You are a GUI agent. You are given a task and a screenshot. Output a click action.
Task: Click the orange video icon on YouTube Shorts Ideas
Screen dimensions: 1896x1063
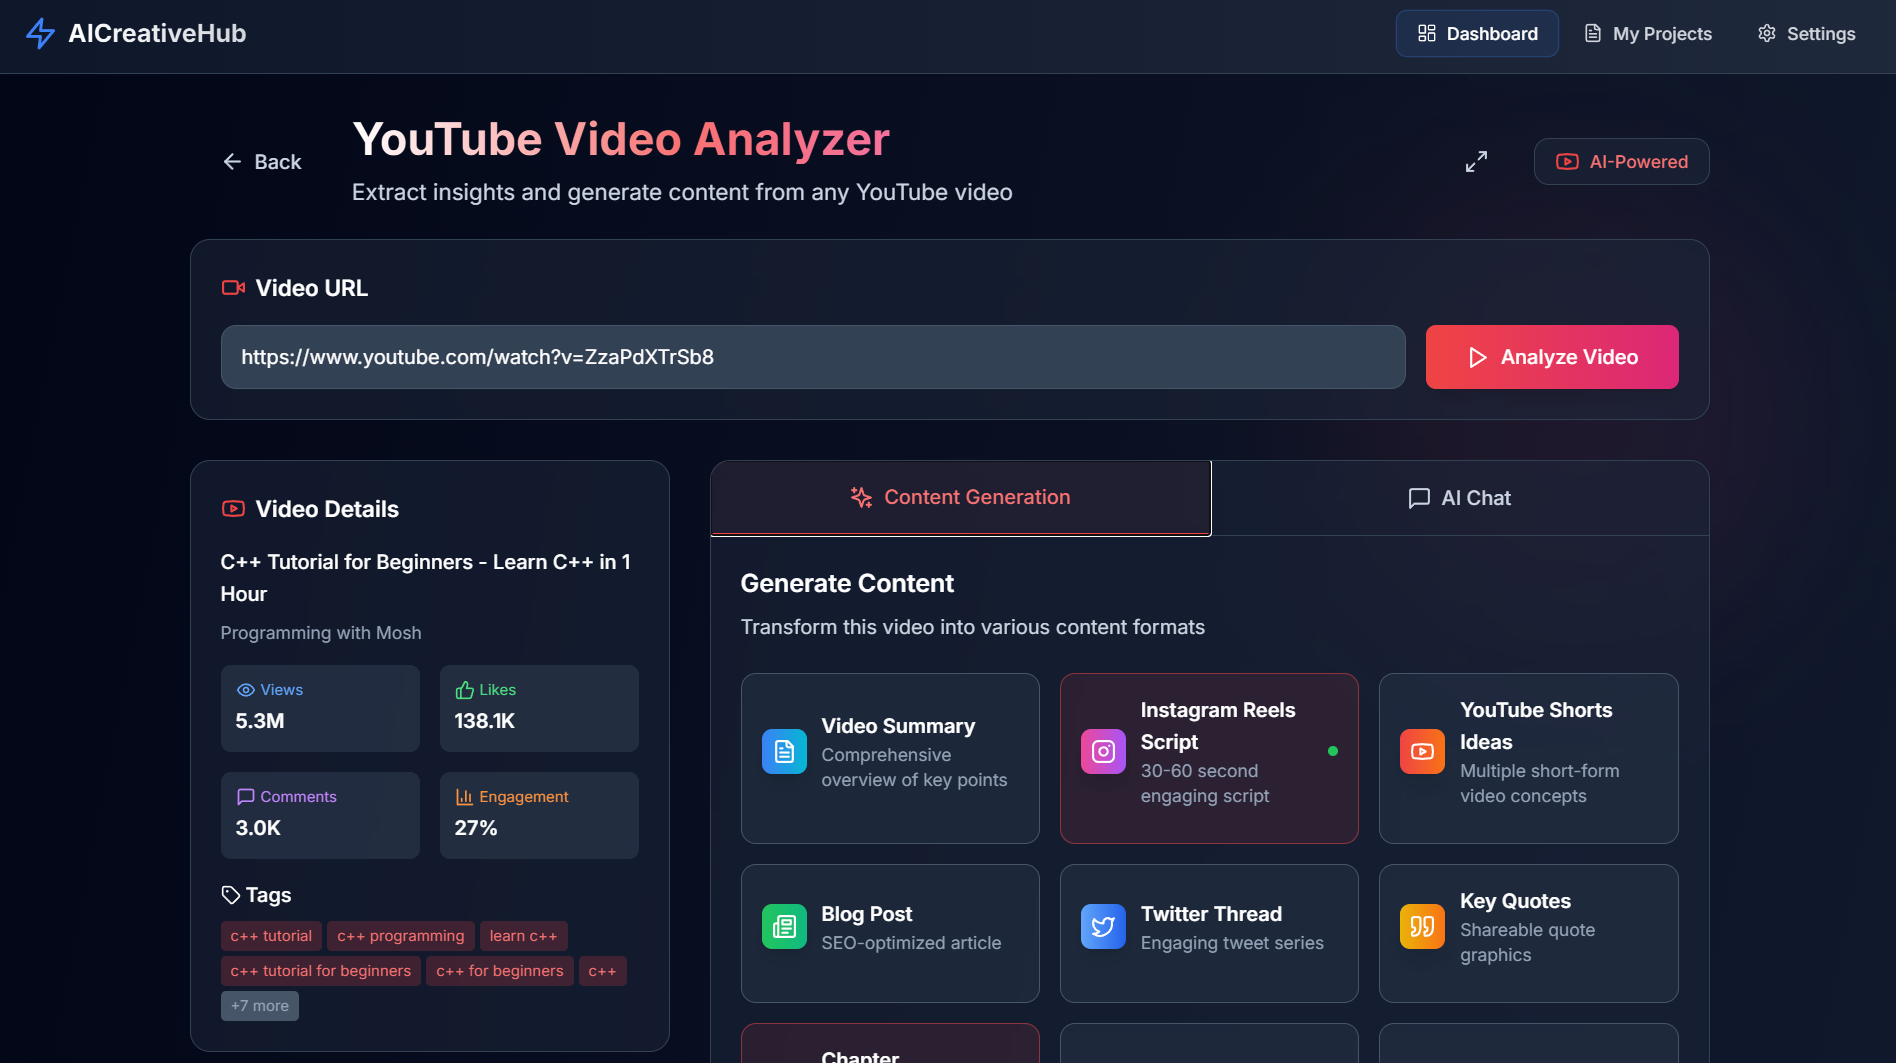coord(1422,751)
